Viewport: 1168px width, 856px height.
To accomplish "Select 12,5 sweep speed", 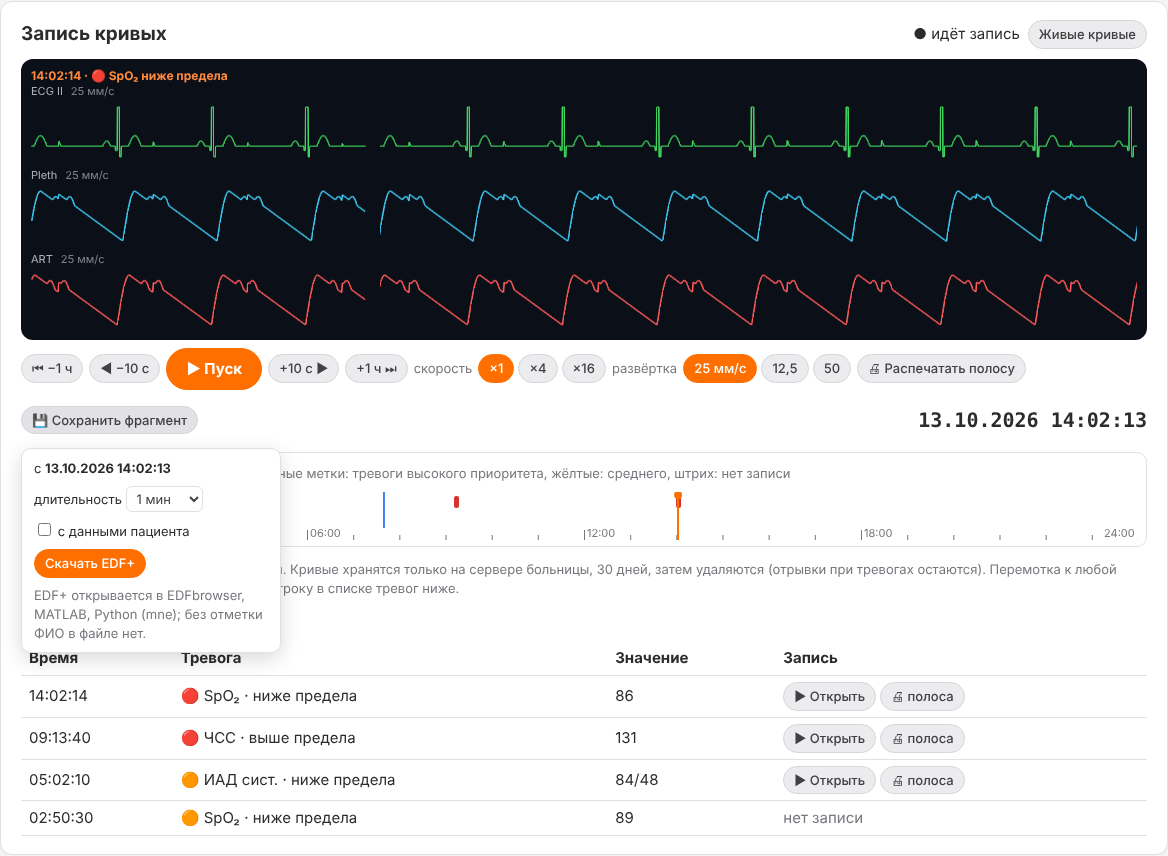I will [x=784, y=369].
